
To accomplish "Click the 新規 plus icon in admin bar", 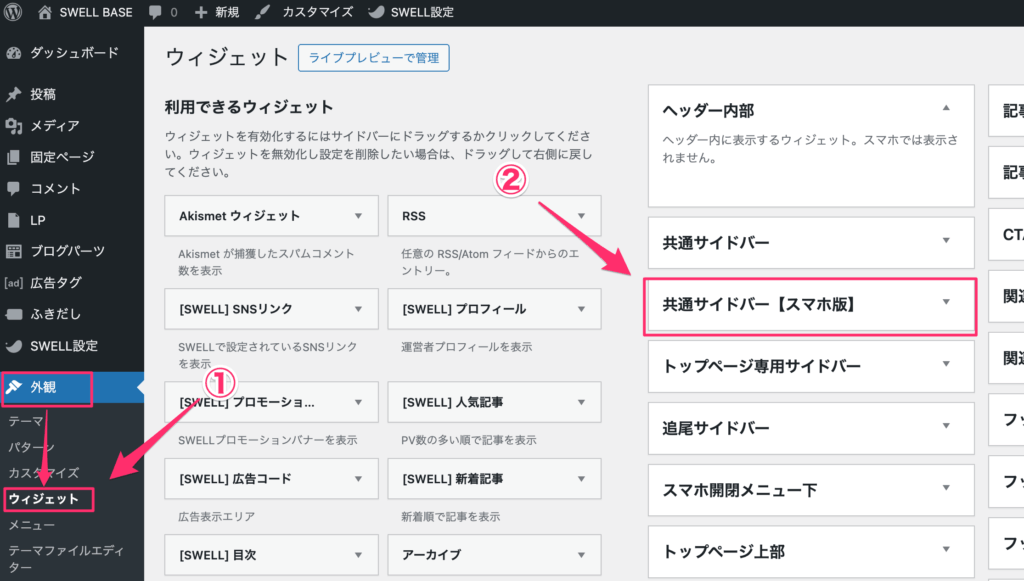I will click(200, 12).
